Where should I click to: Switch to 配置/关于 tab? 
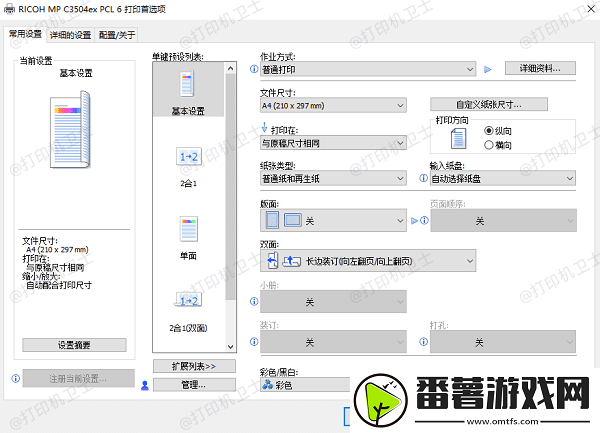click(117, 35)
